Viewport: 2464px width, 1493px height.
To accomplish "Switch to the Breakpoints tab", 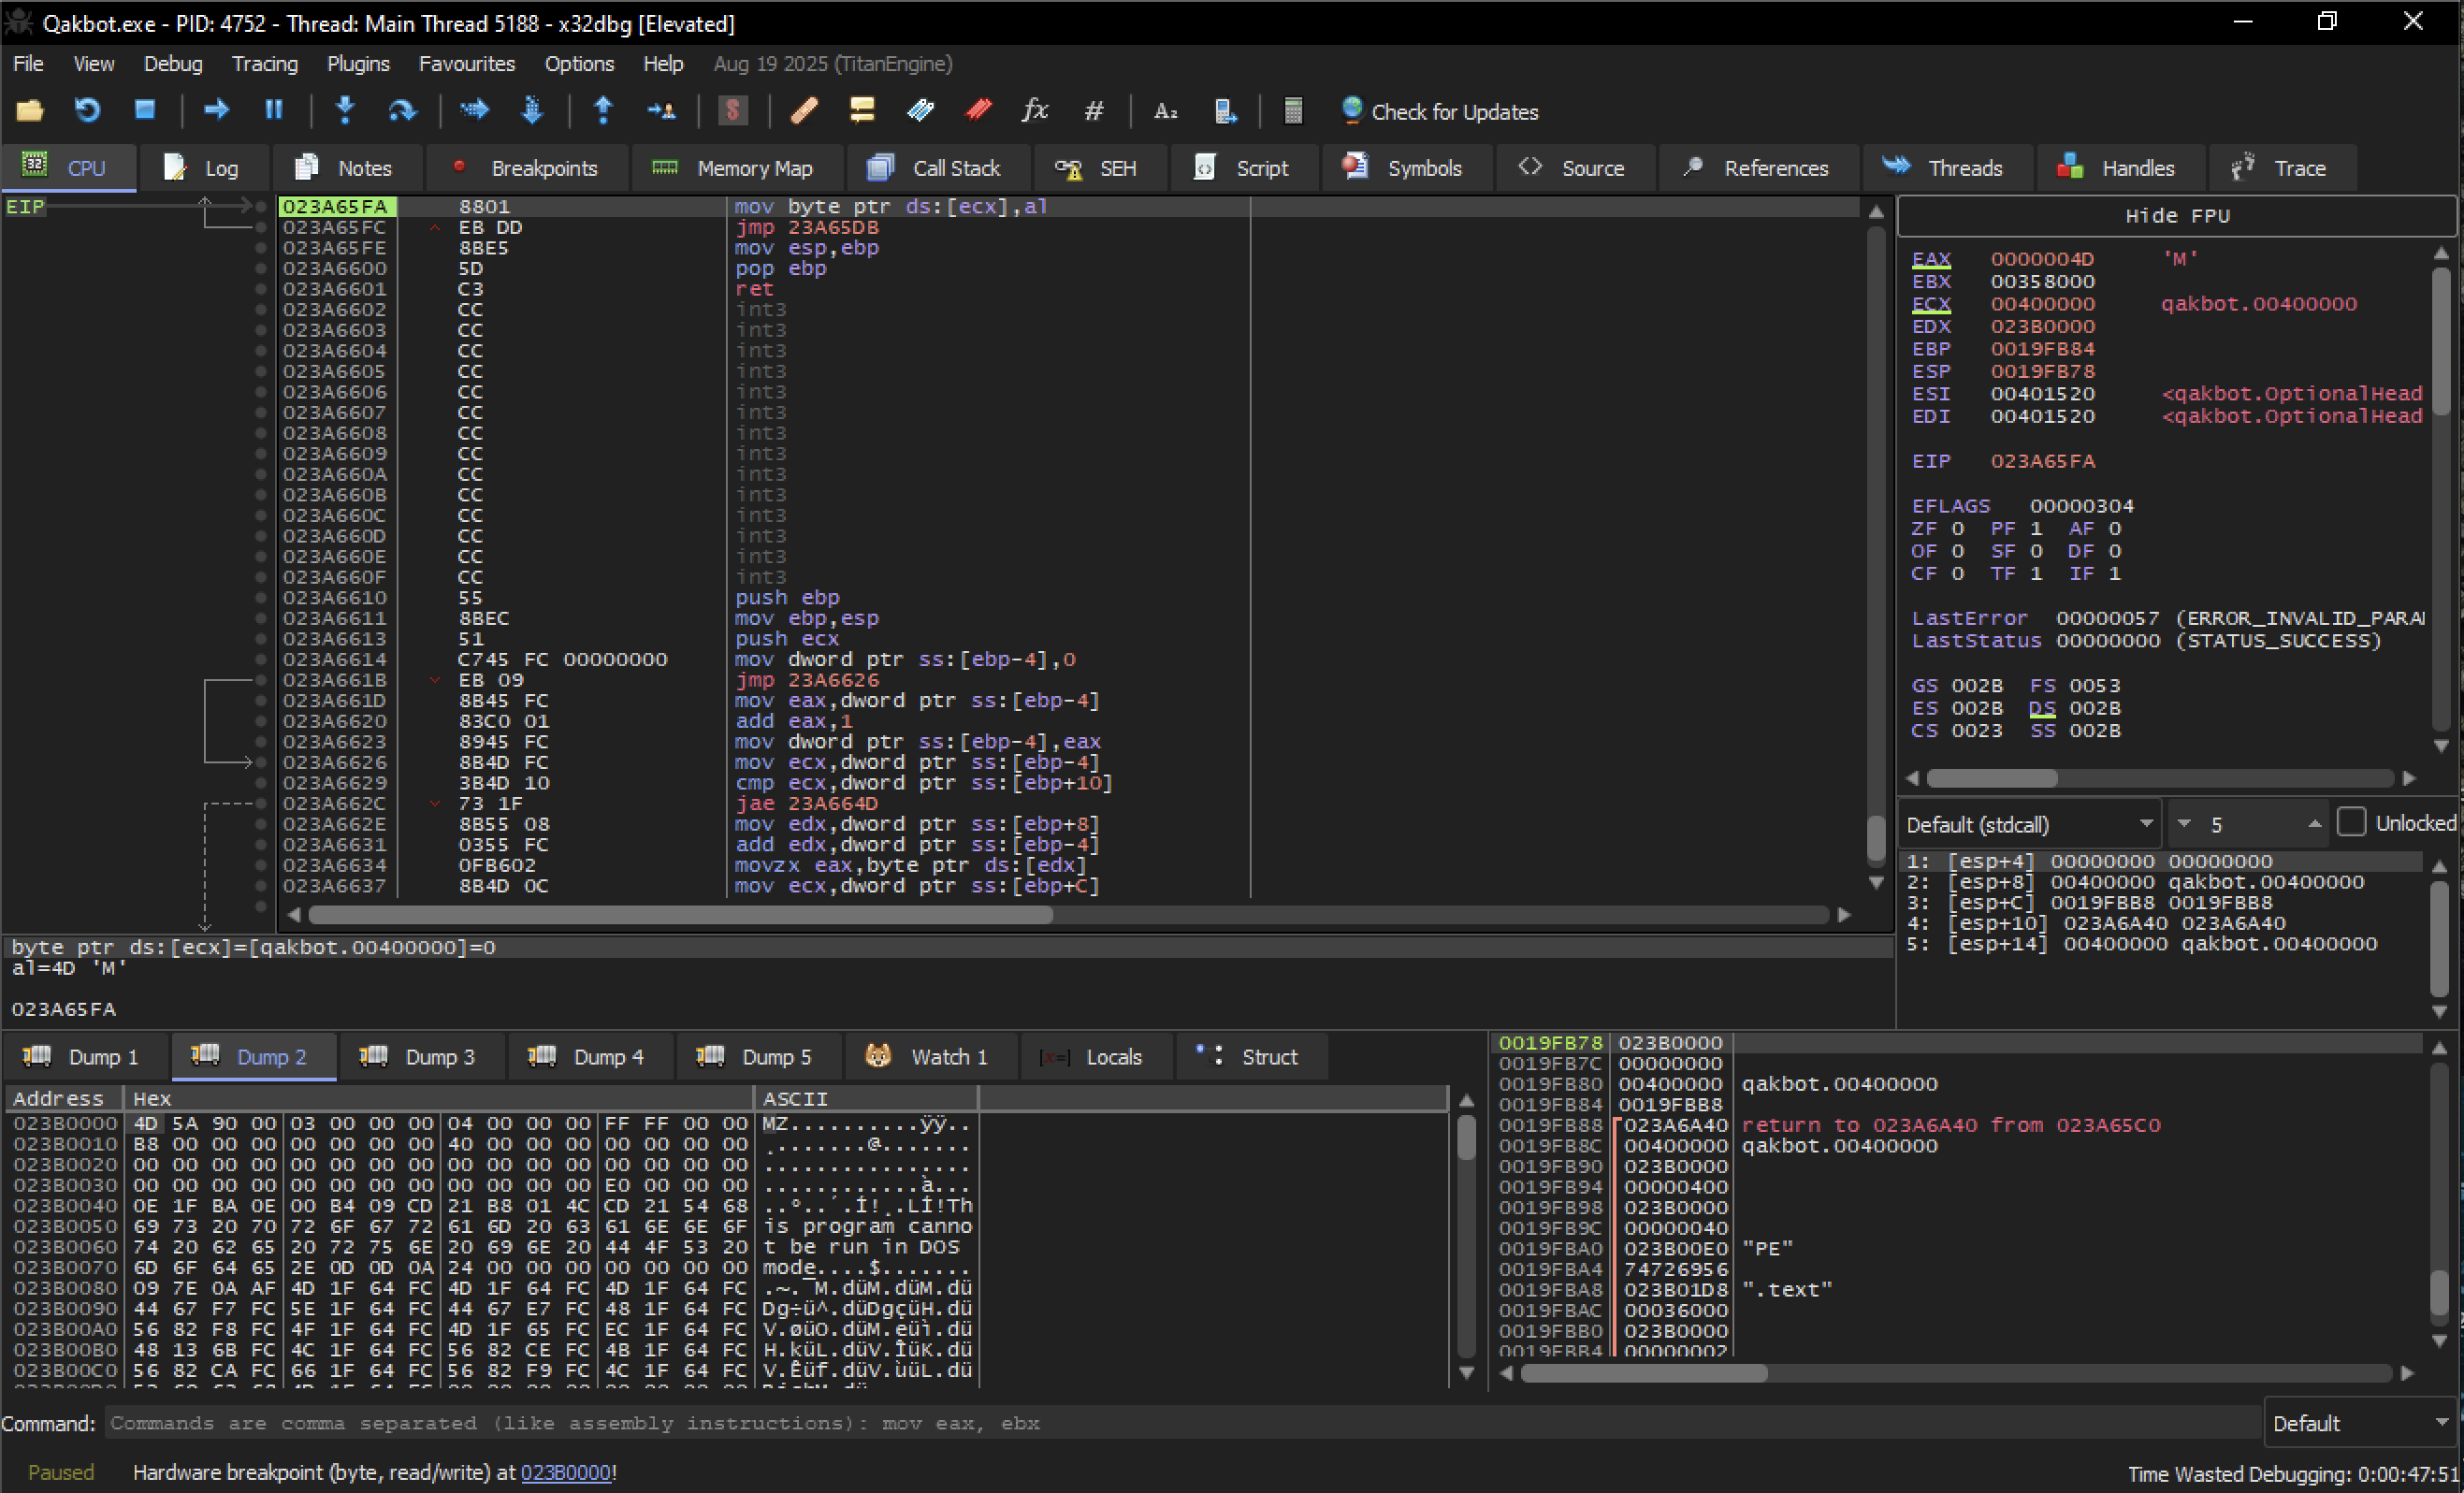I will (528, 168).
